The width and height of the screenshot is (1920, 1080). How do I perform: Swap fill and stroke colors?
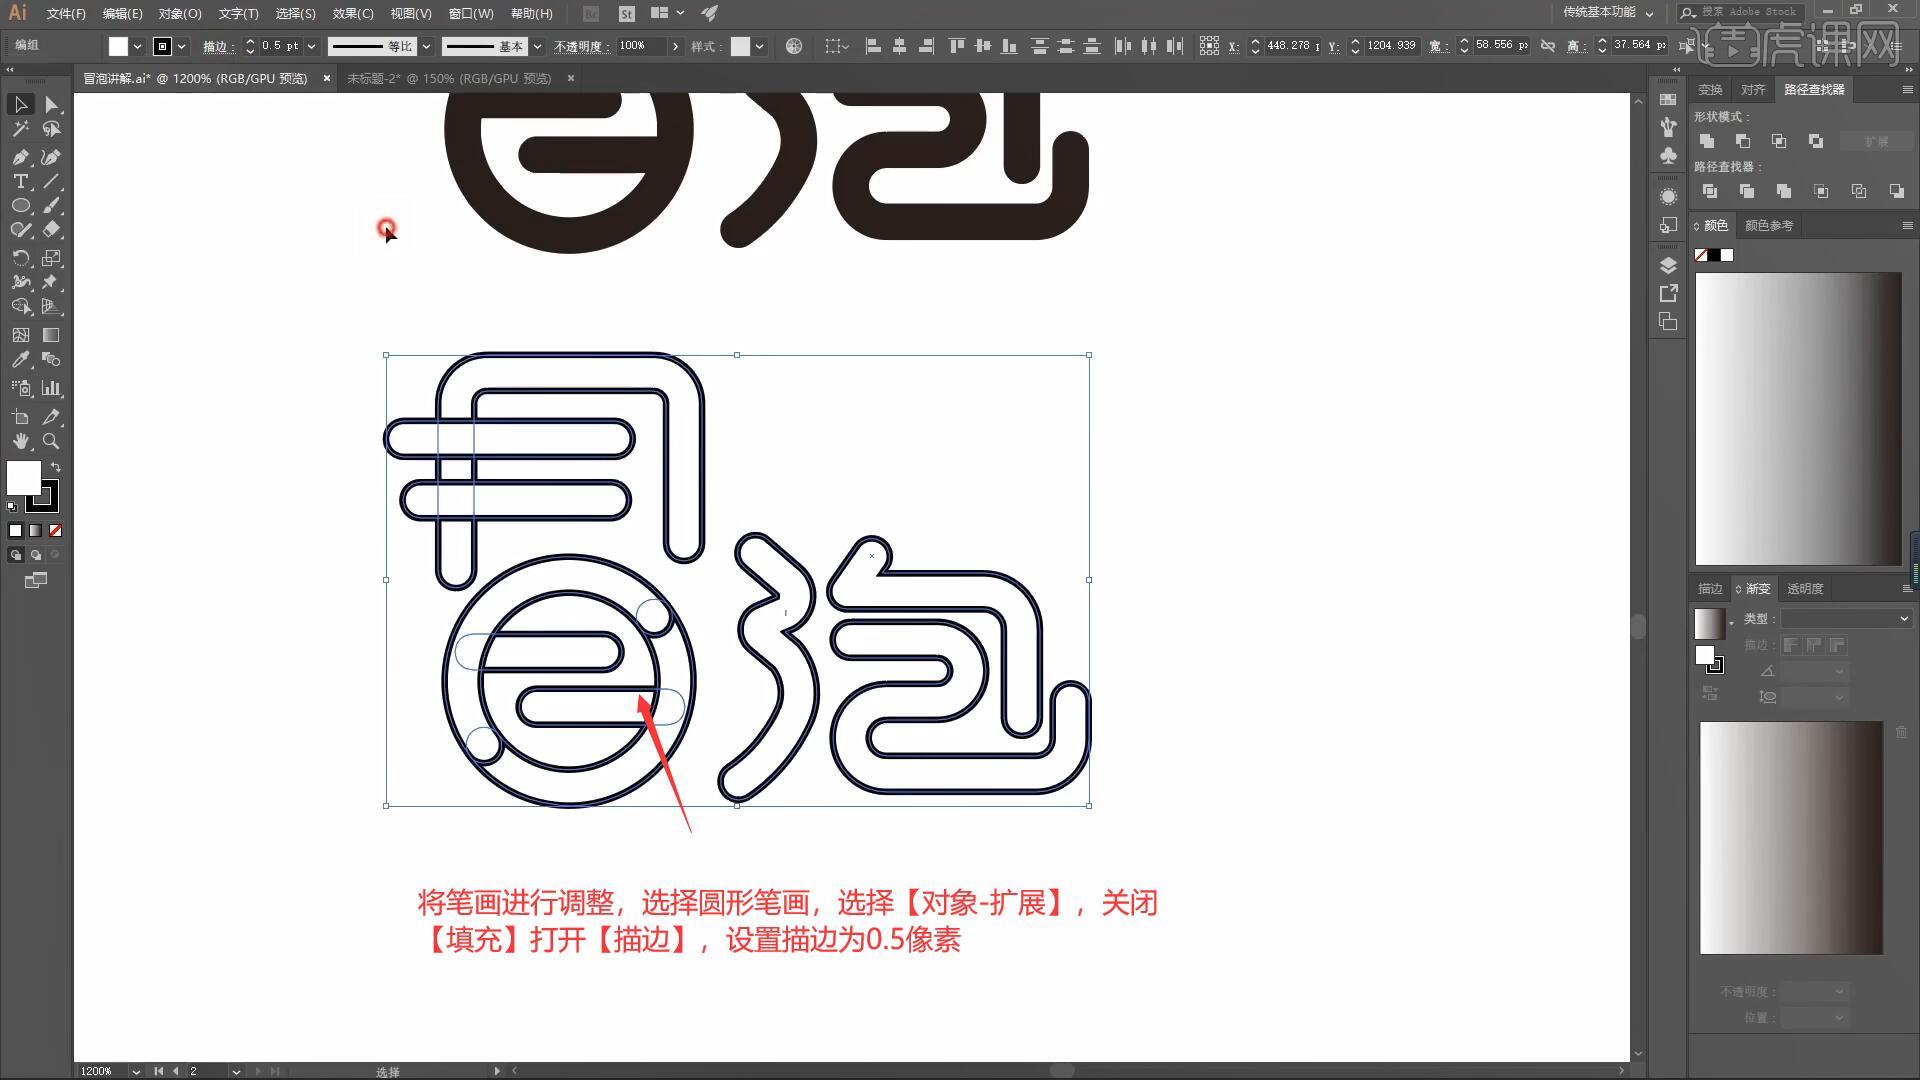[x=56, y=467]
